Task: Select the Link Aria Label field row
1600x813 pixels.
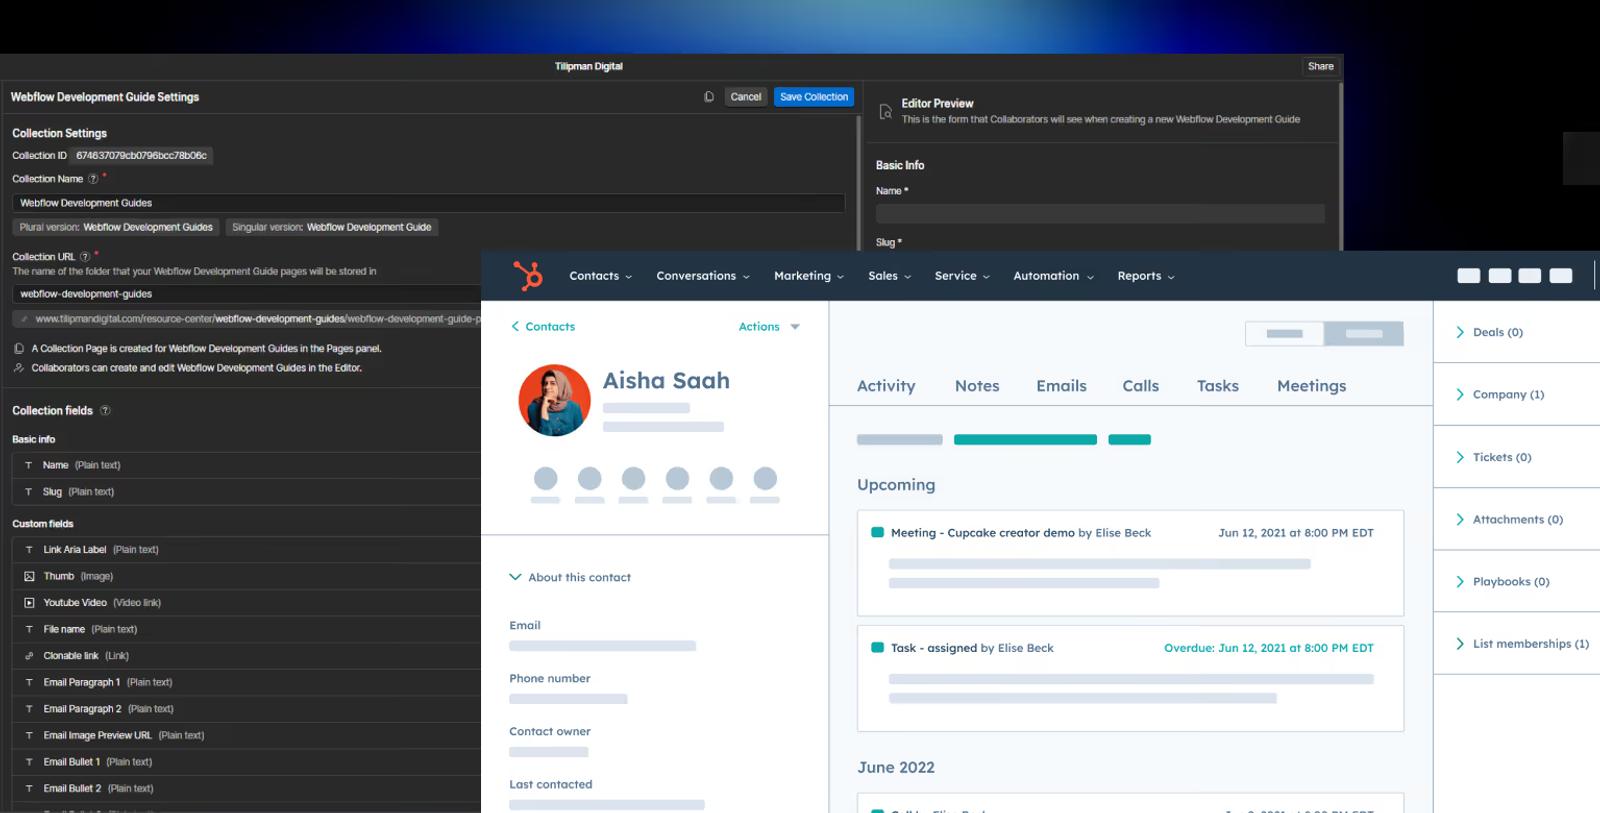Action: click(x=246, y=549)
